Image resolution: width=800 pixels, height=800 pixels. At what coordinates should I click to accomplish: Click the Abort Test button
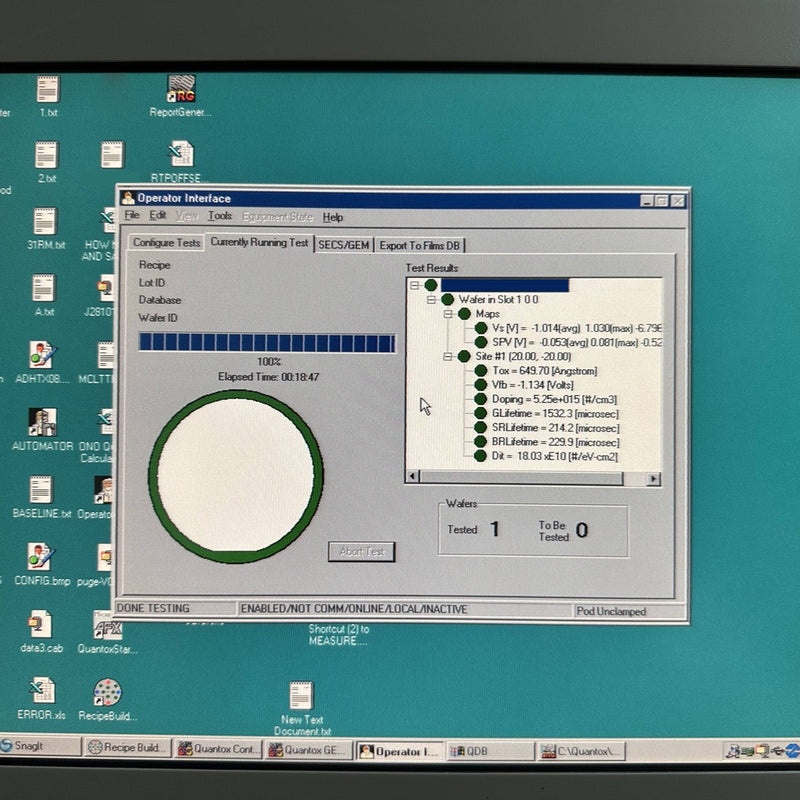point(362,551)
